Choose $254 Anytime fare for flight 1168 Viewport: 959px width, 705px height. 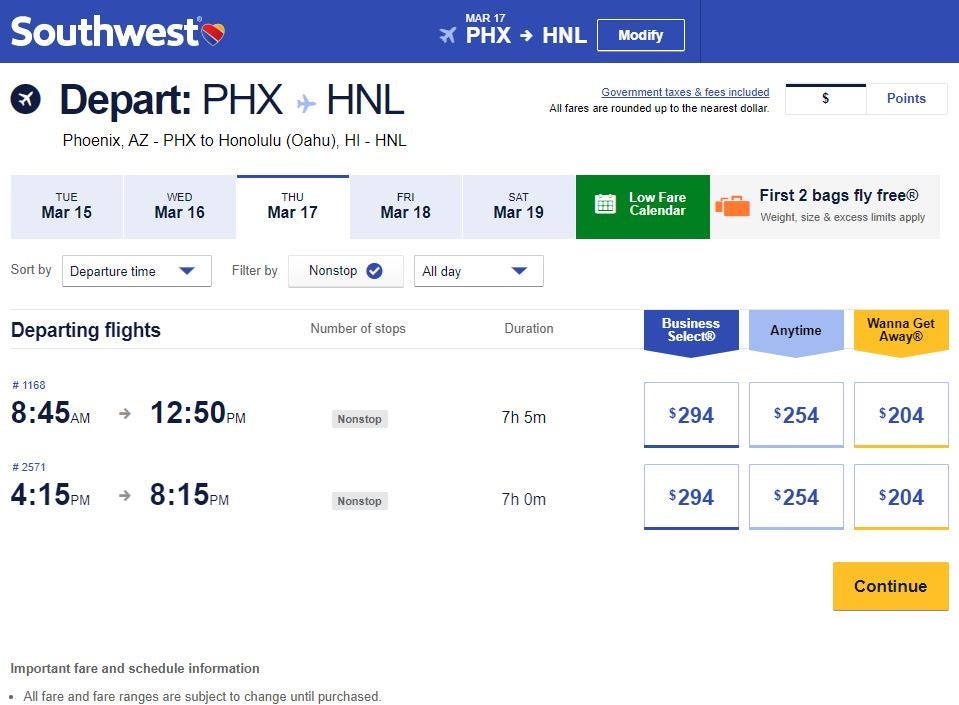(796, 415)
